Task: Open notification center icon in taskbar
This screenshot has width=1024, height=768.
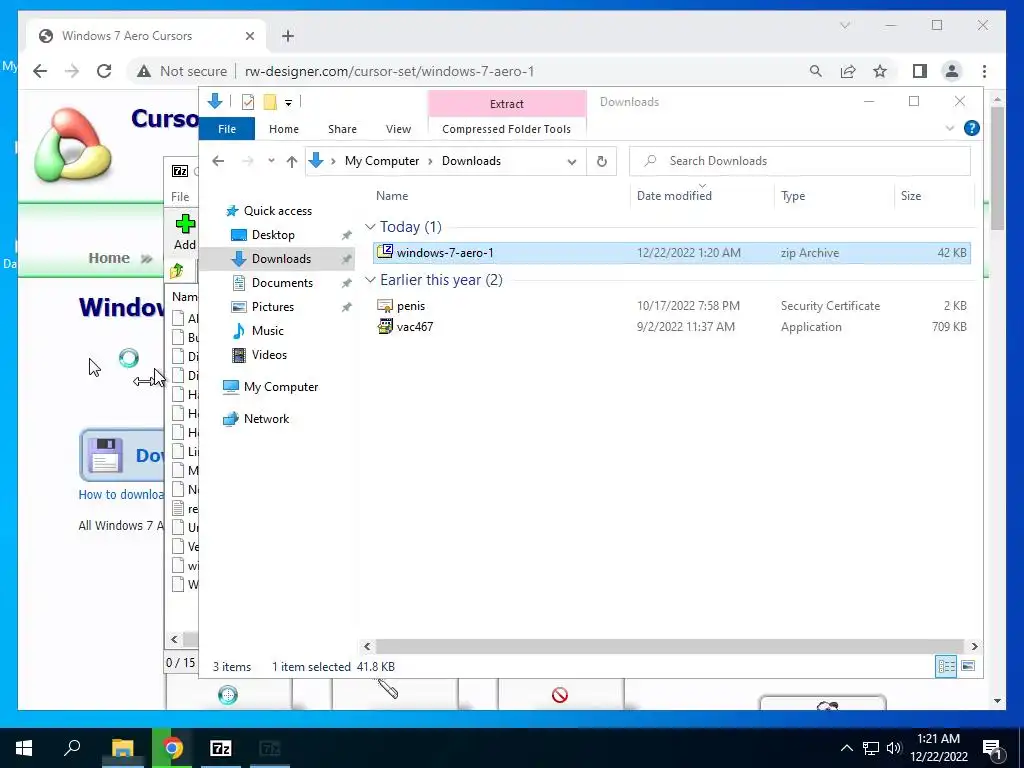Action: click(993, 749)
